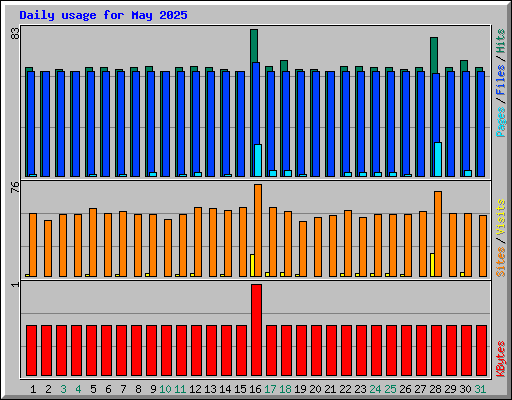512x400 pixels.
Task: Click the orange 'Sites' legend label
Action: (x=500, y=262)
